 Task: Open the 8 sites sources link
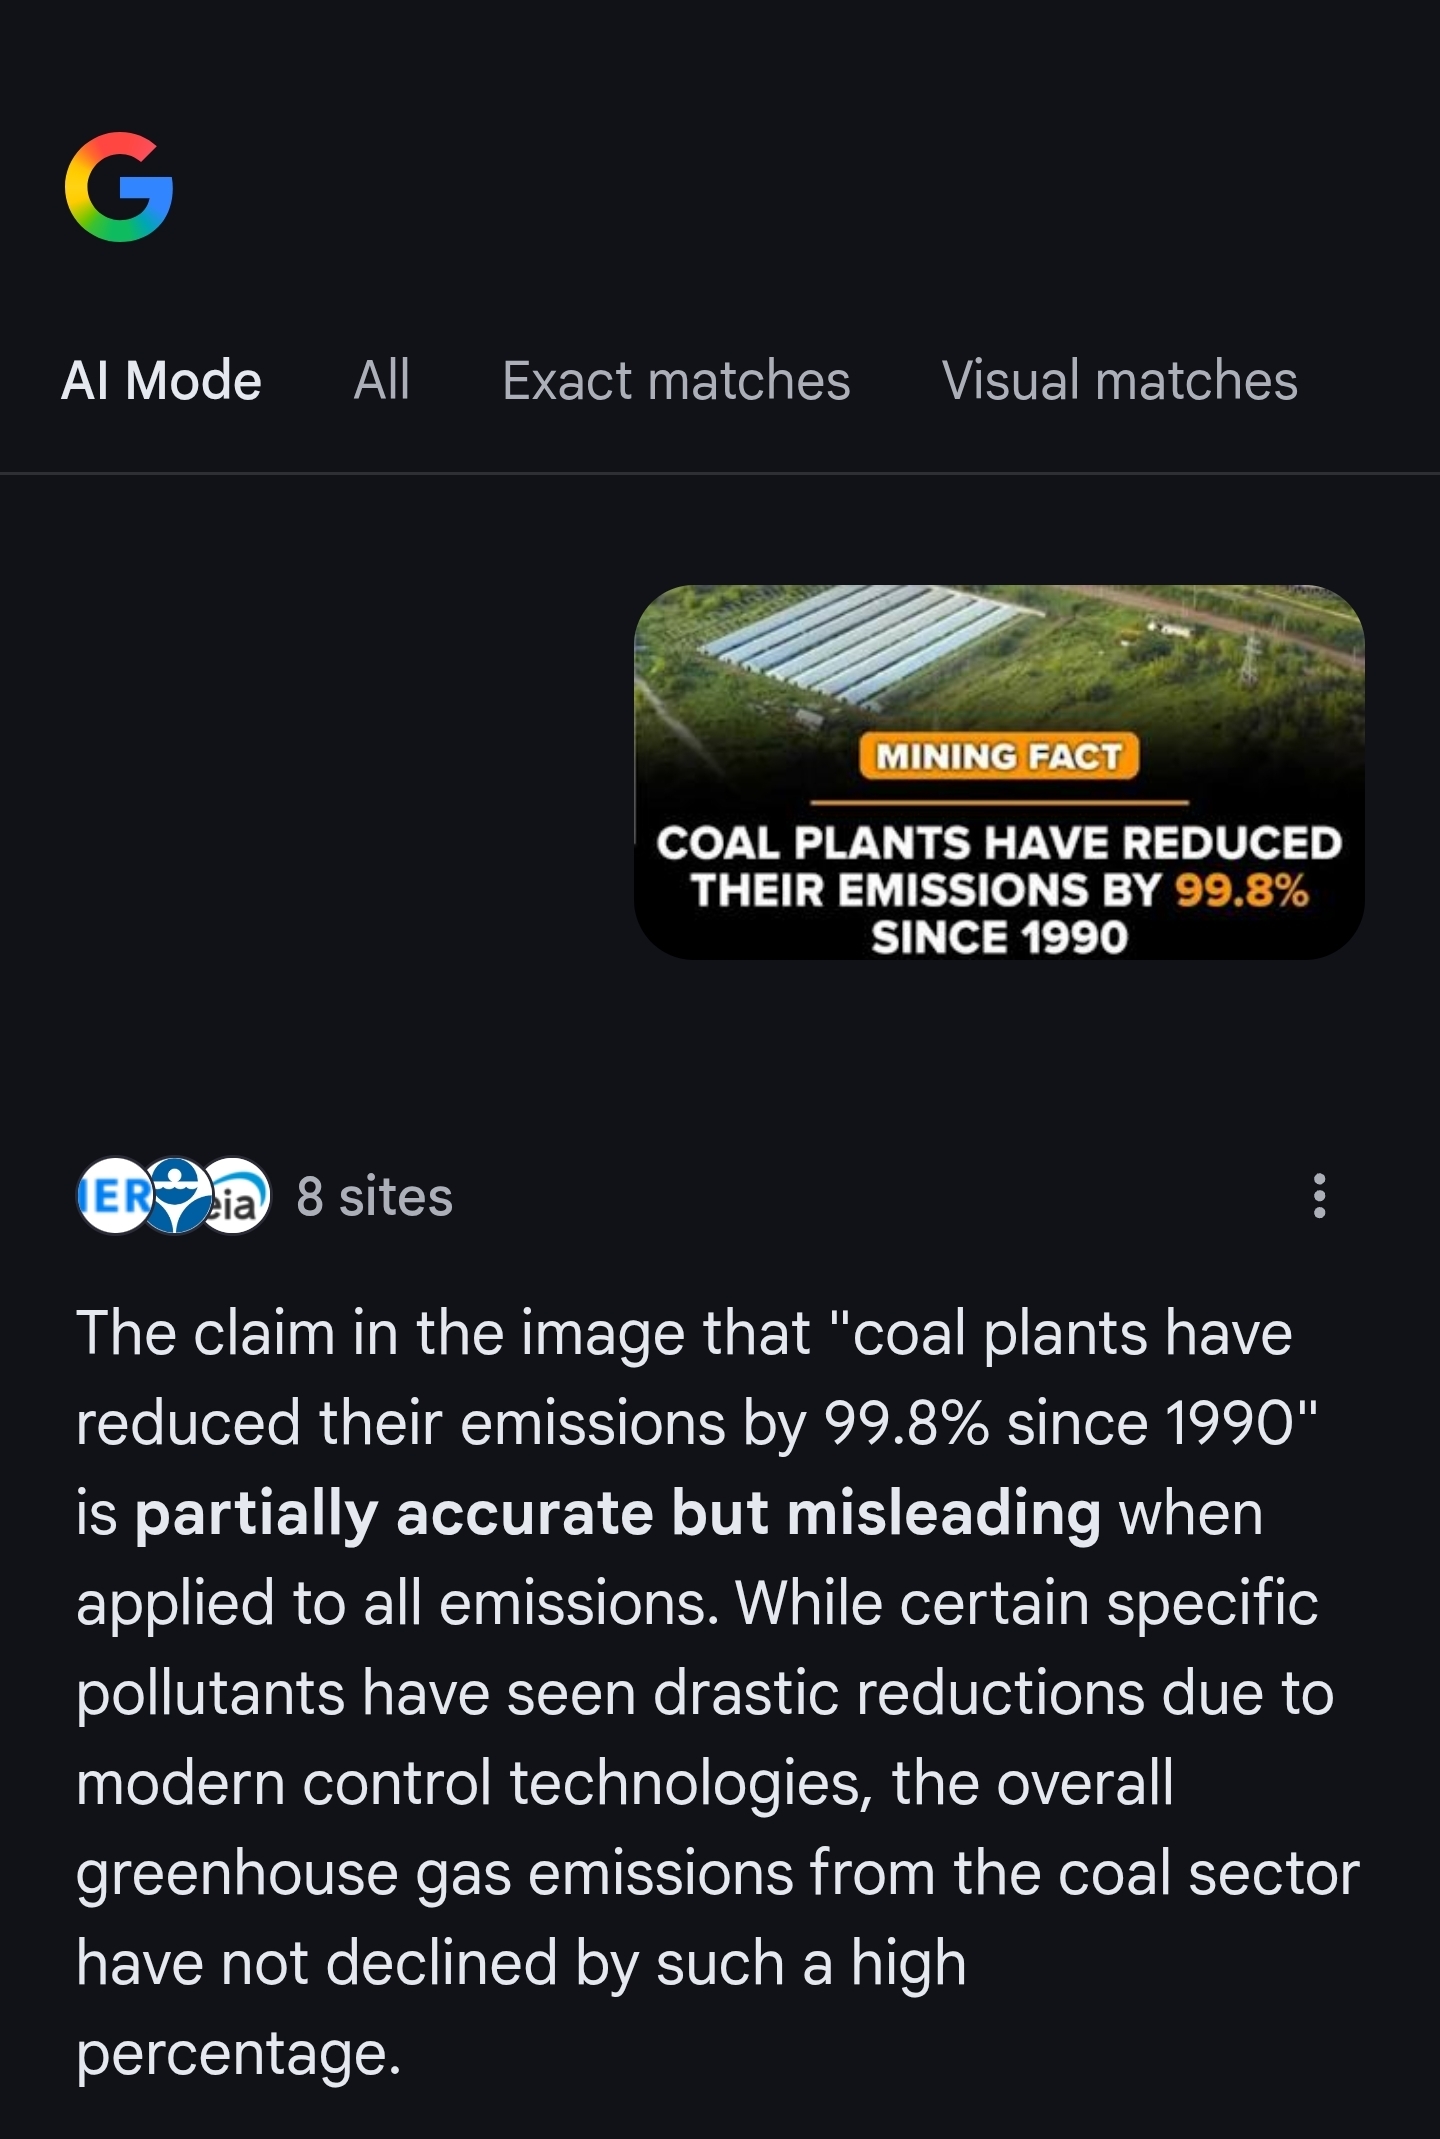(374, 1197)
